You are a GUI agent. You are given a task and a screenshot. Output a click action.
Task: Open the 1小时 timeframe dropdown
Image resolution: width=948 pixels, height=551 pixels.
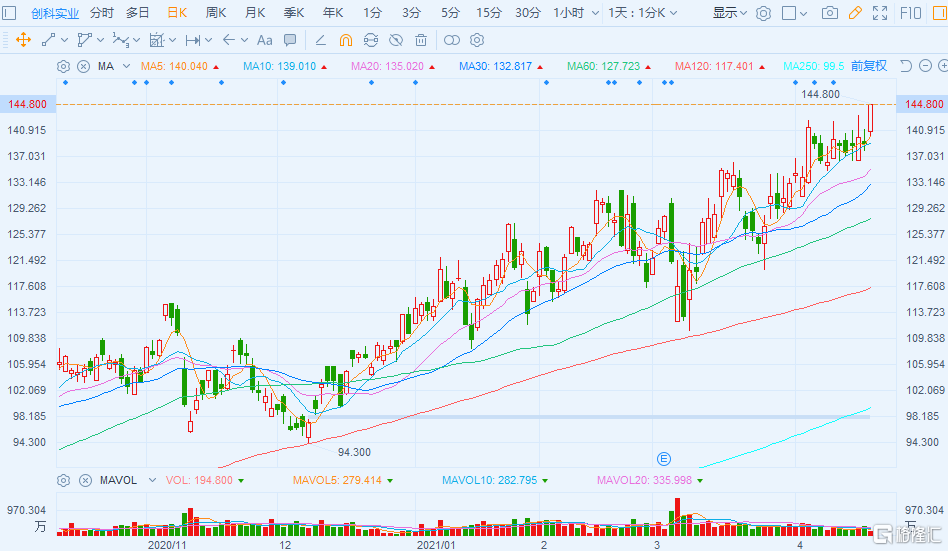click(577, 13)
